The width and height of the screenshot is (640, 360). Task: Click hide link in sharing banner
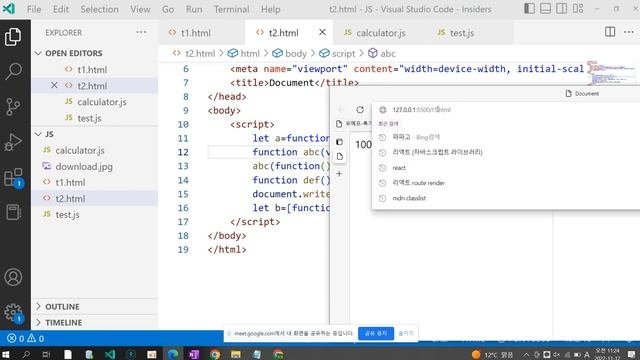click(x=406, y=333)
